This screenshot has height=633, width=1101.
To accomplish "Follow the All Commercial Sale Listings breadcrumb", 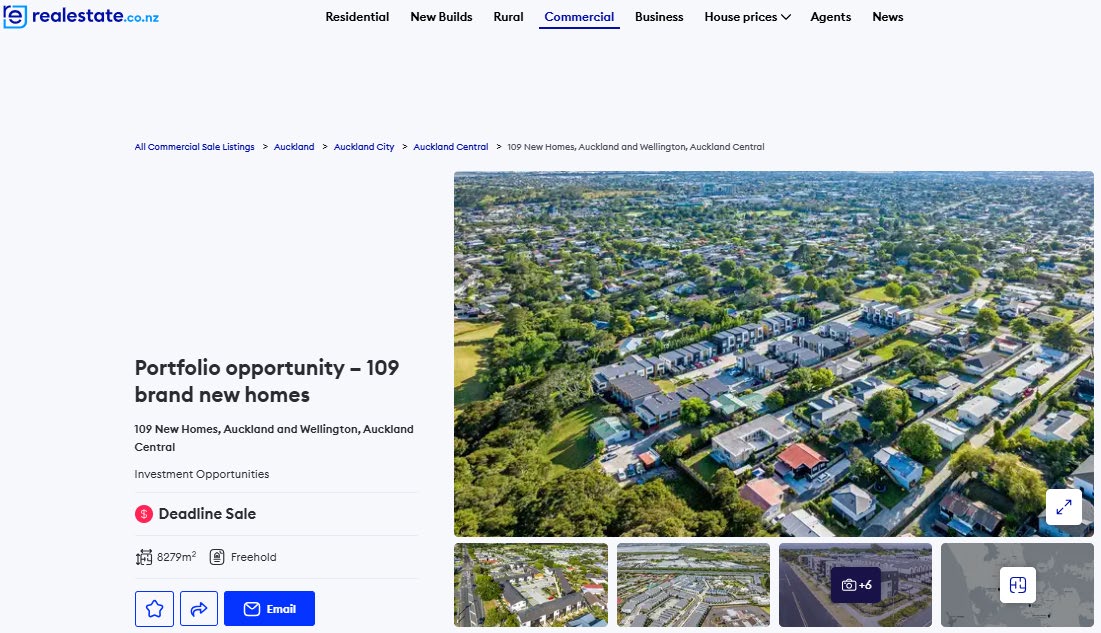I will point(195,147).
